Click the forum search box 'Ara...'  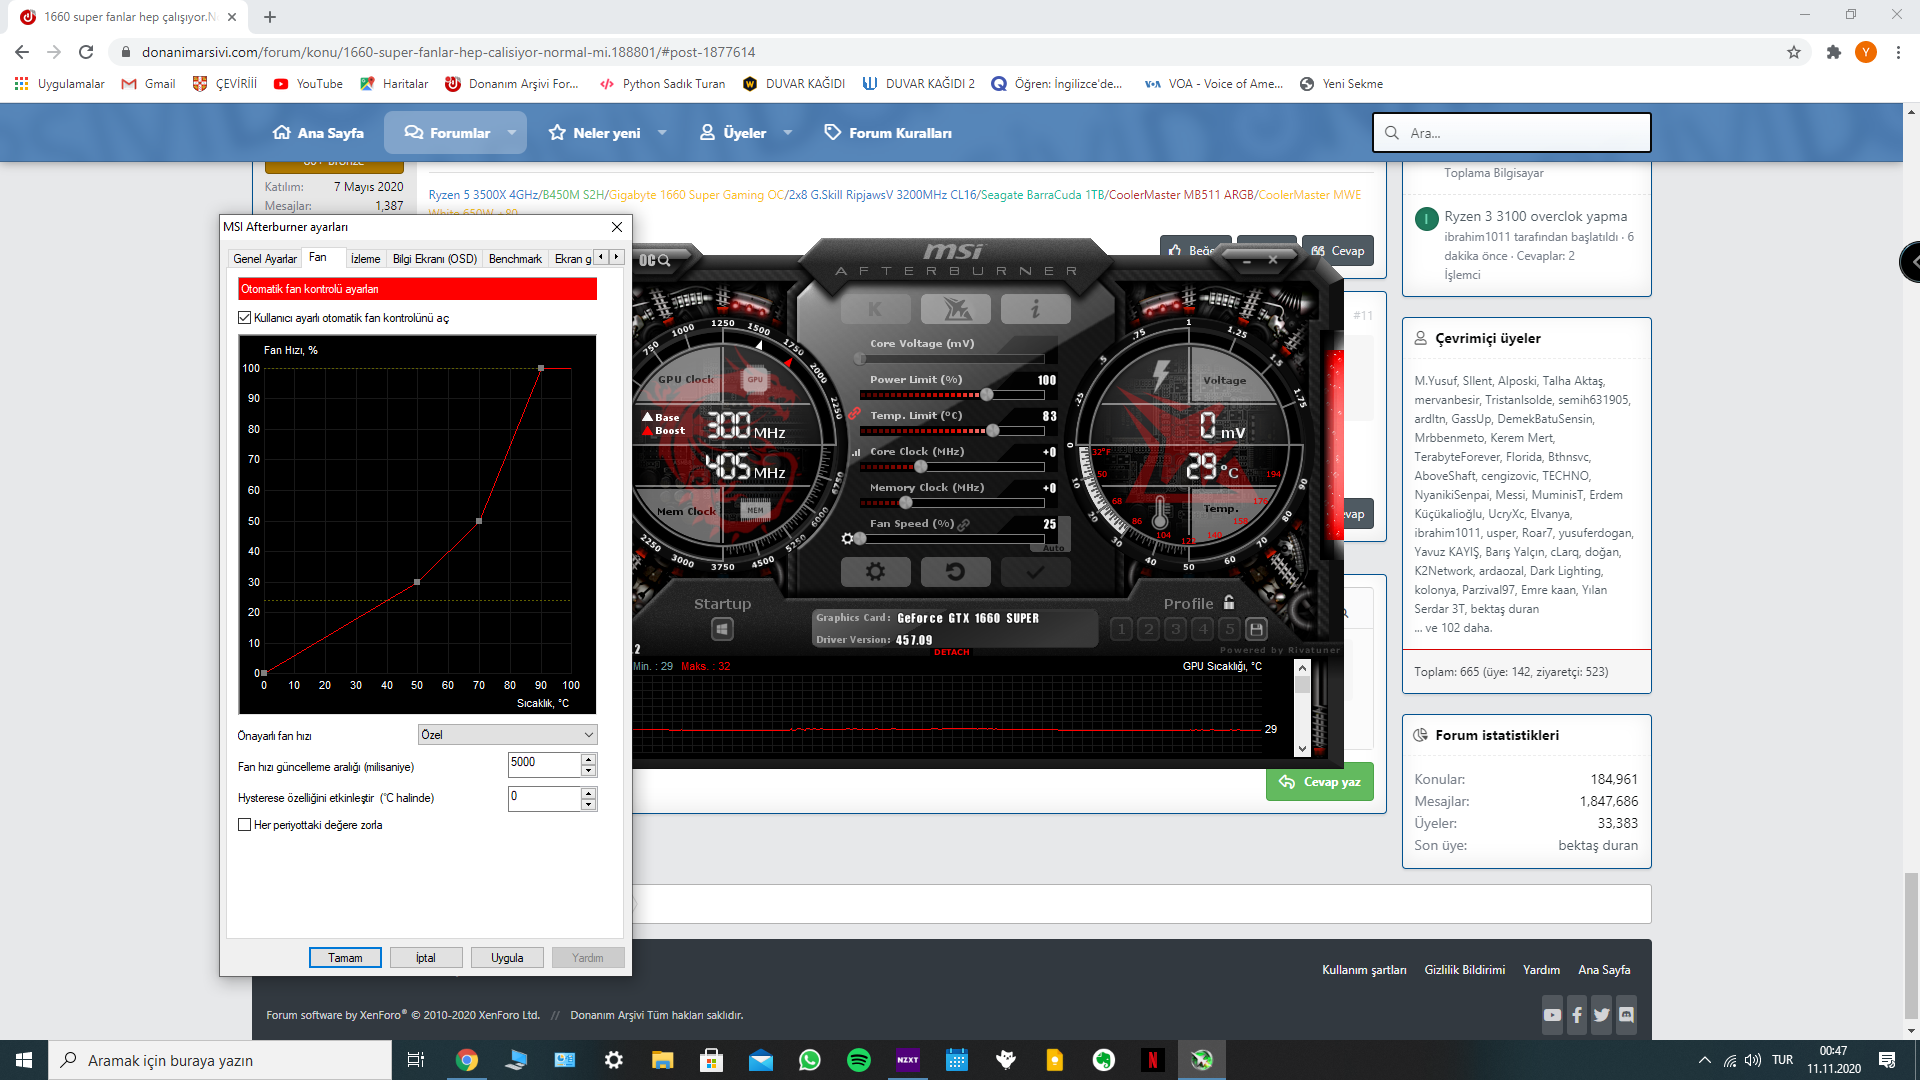[1512, 133]
